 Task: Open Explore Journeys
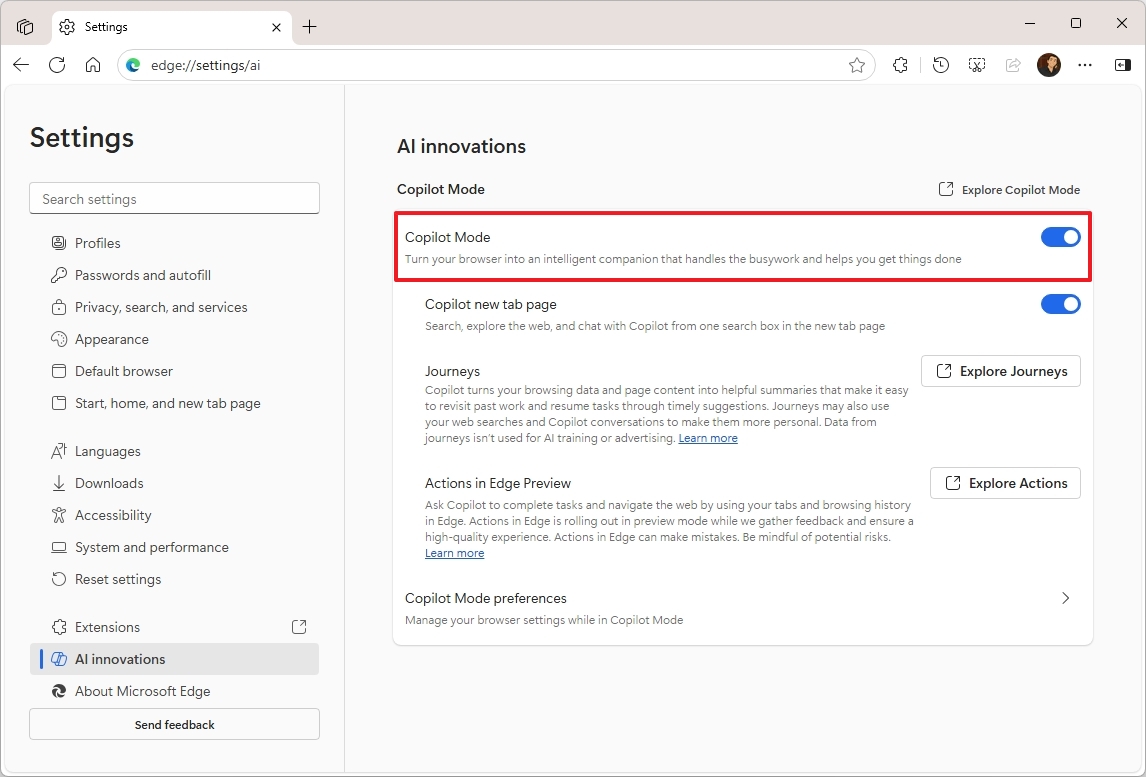(1000, 371)
